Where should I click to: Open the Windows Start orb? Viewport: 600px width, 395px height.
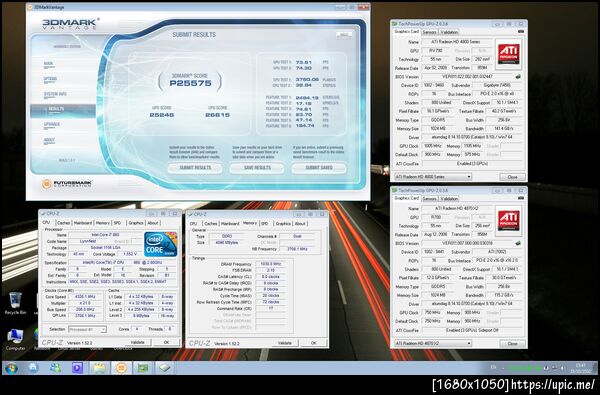11,368
